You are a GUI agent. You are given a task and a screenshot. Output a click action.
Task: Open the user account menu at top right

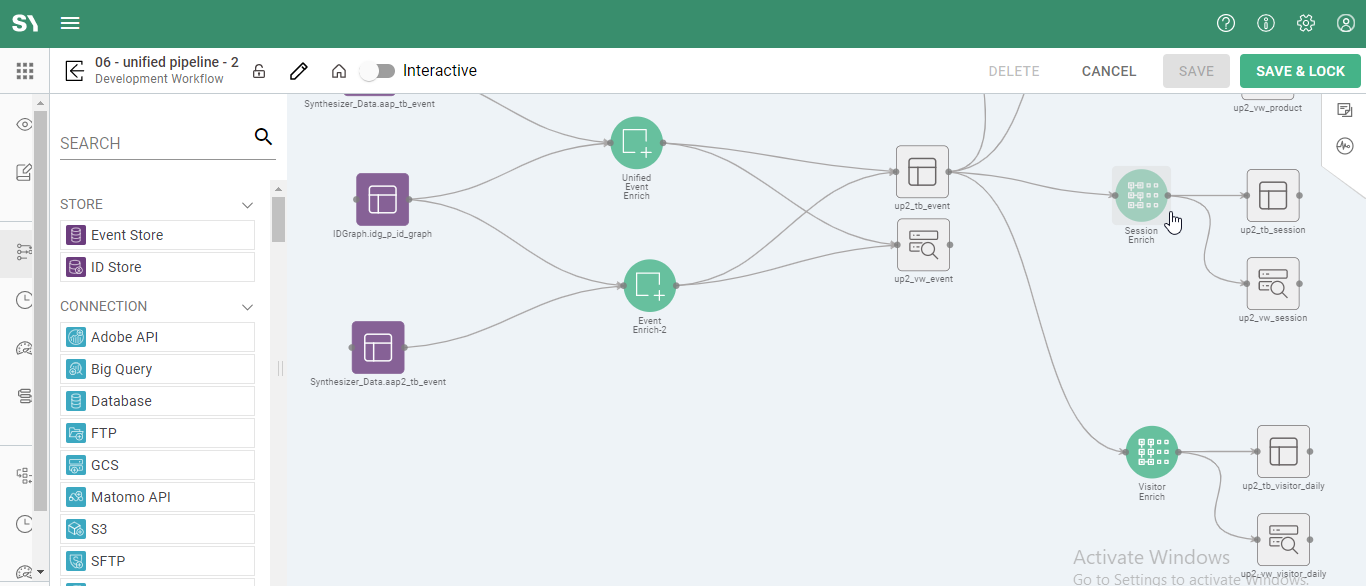click(1345, 22)
